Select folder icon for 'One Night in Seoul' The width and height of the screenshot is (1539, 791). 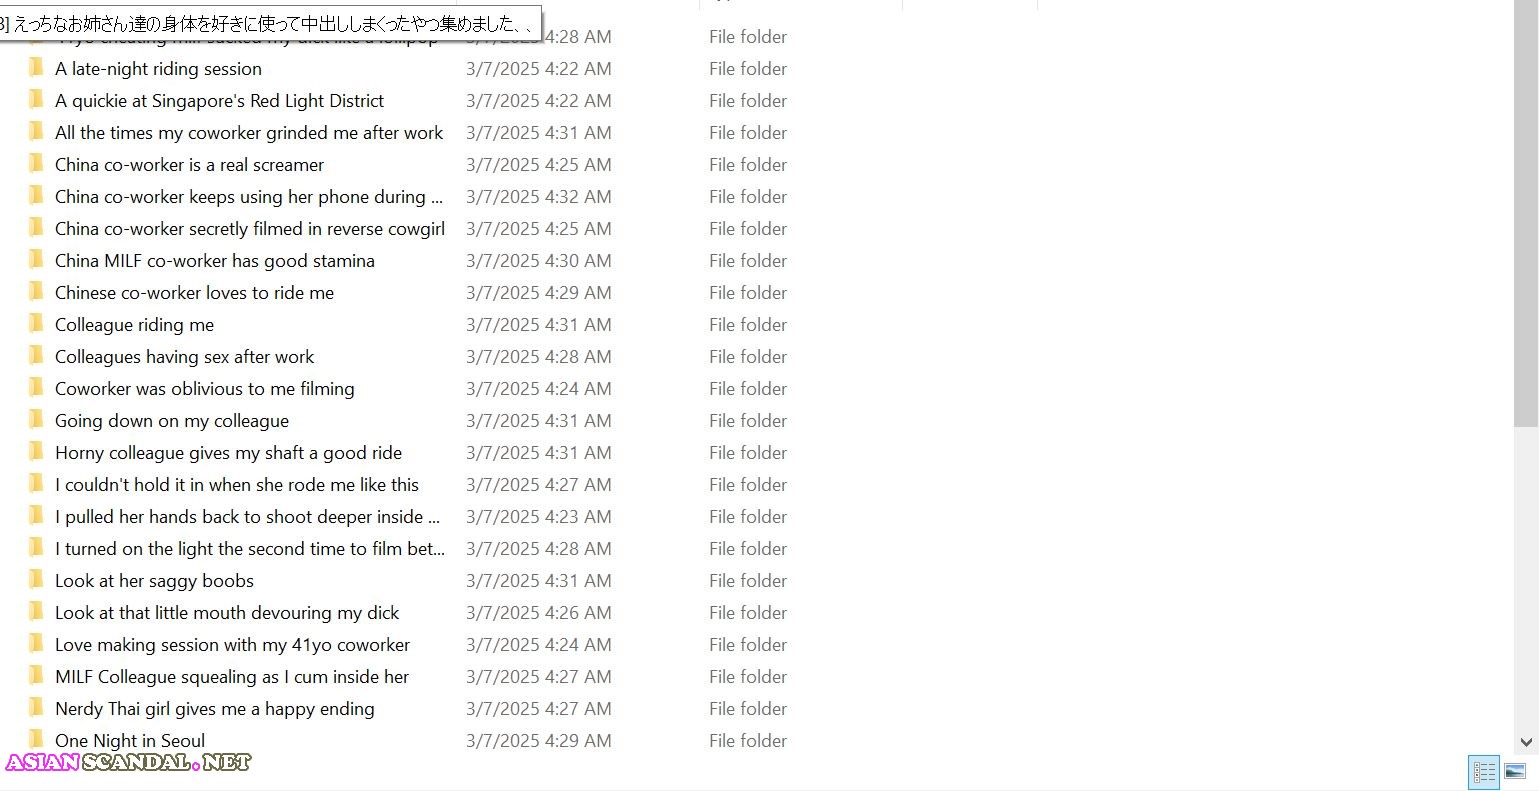[36, 740]
